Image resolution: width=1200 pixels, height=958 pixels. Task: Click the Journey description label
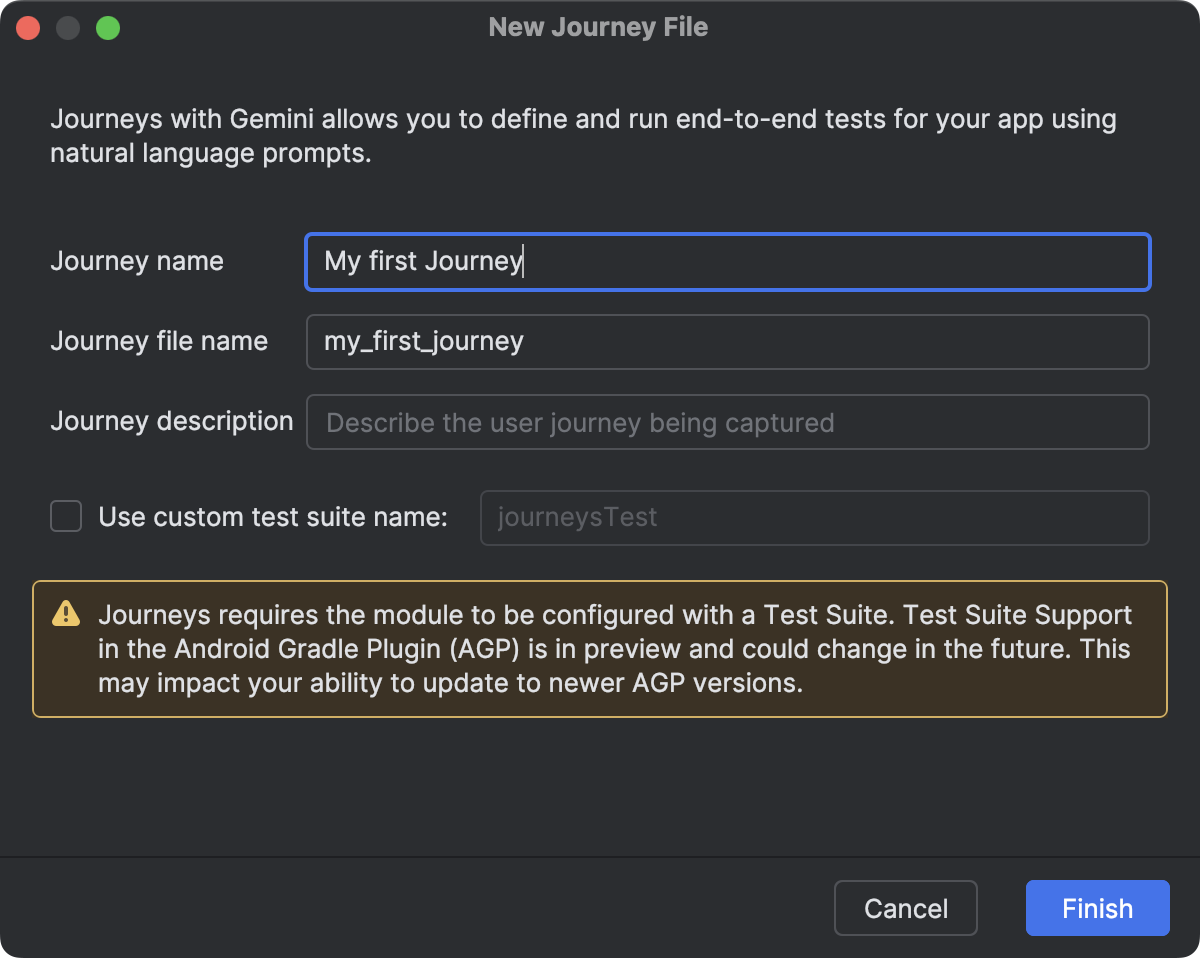(x=171, y=421)
